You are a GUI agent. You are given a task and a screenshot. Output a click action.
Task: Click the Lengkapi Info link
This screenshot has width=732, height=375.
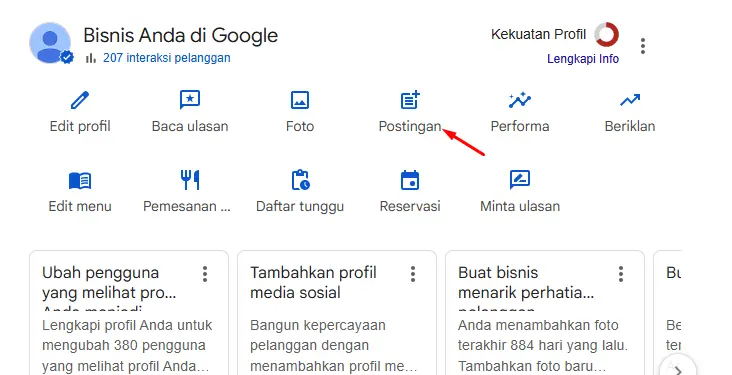pyautogui.click(x=583, y=59)
